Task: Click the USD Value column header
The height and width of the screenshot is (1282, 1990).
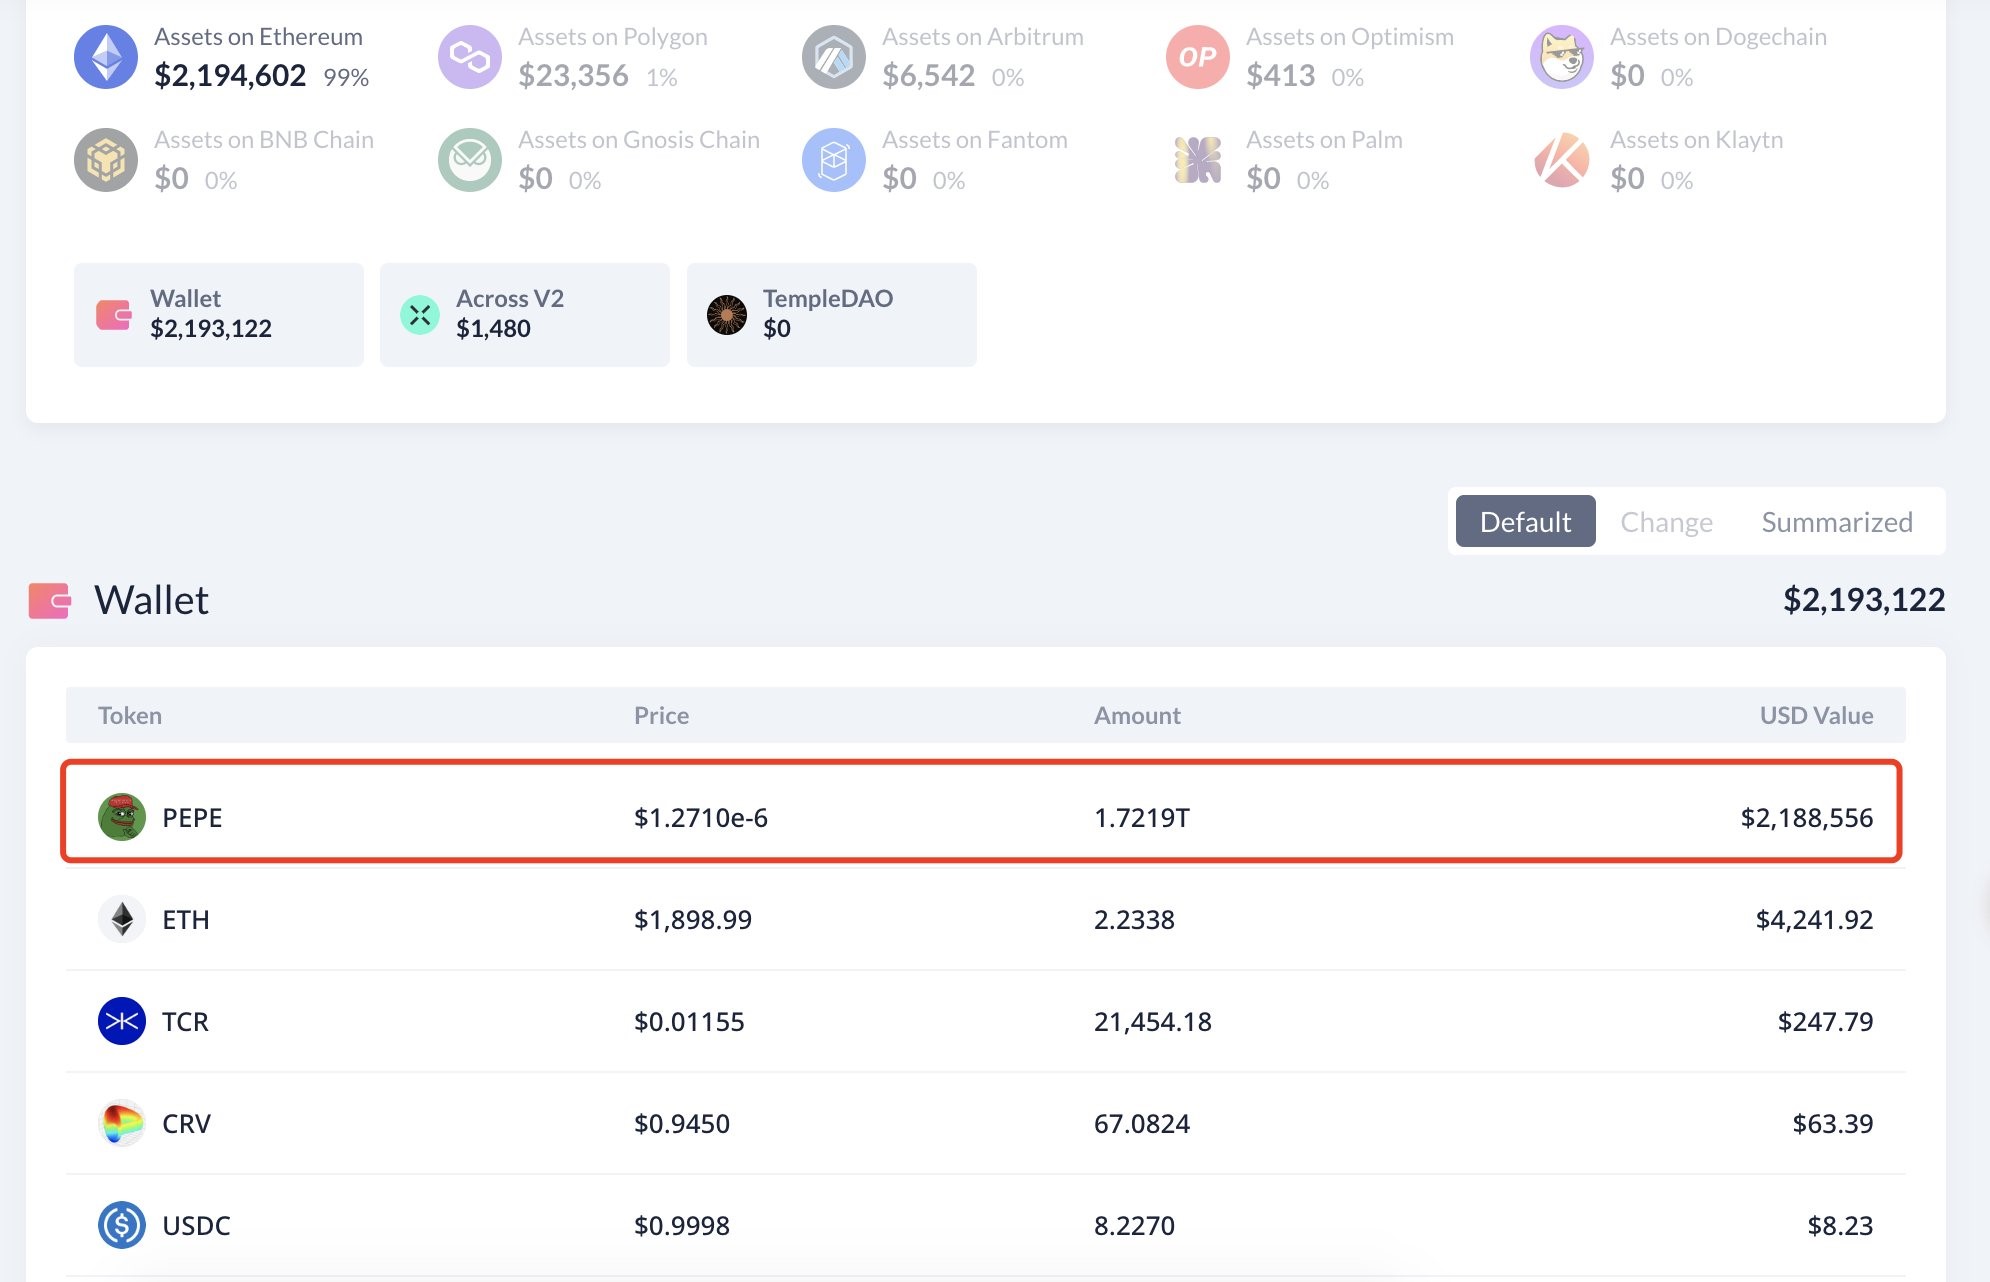Action: (1816, 715)
